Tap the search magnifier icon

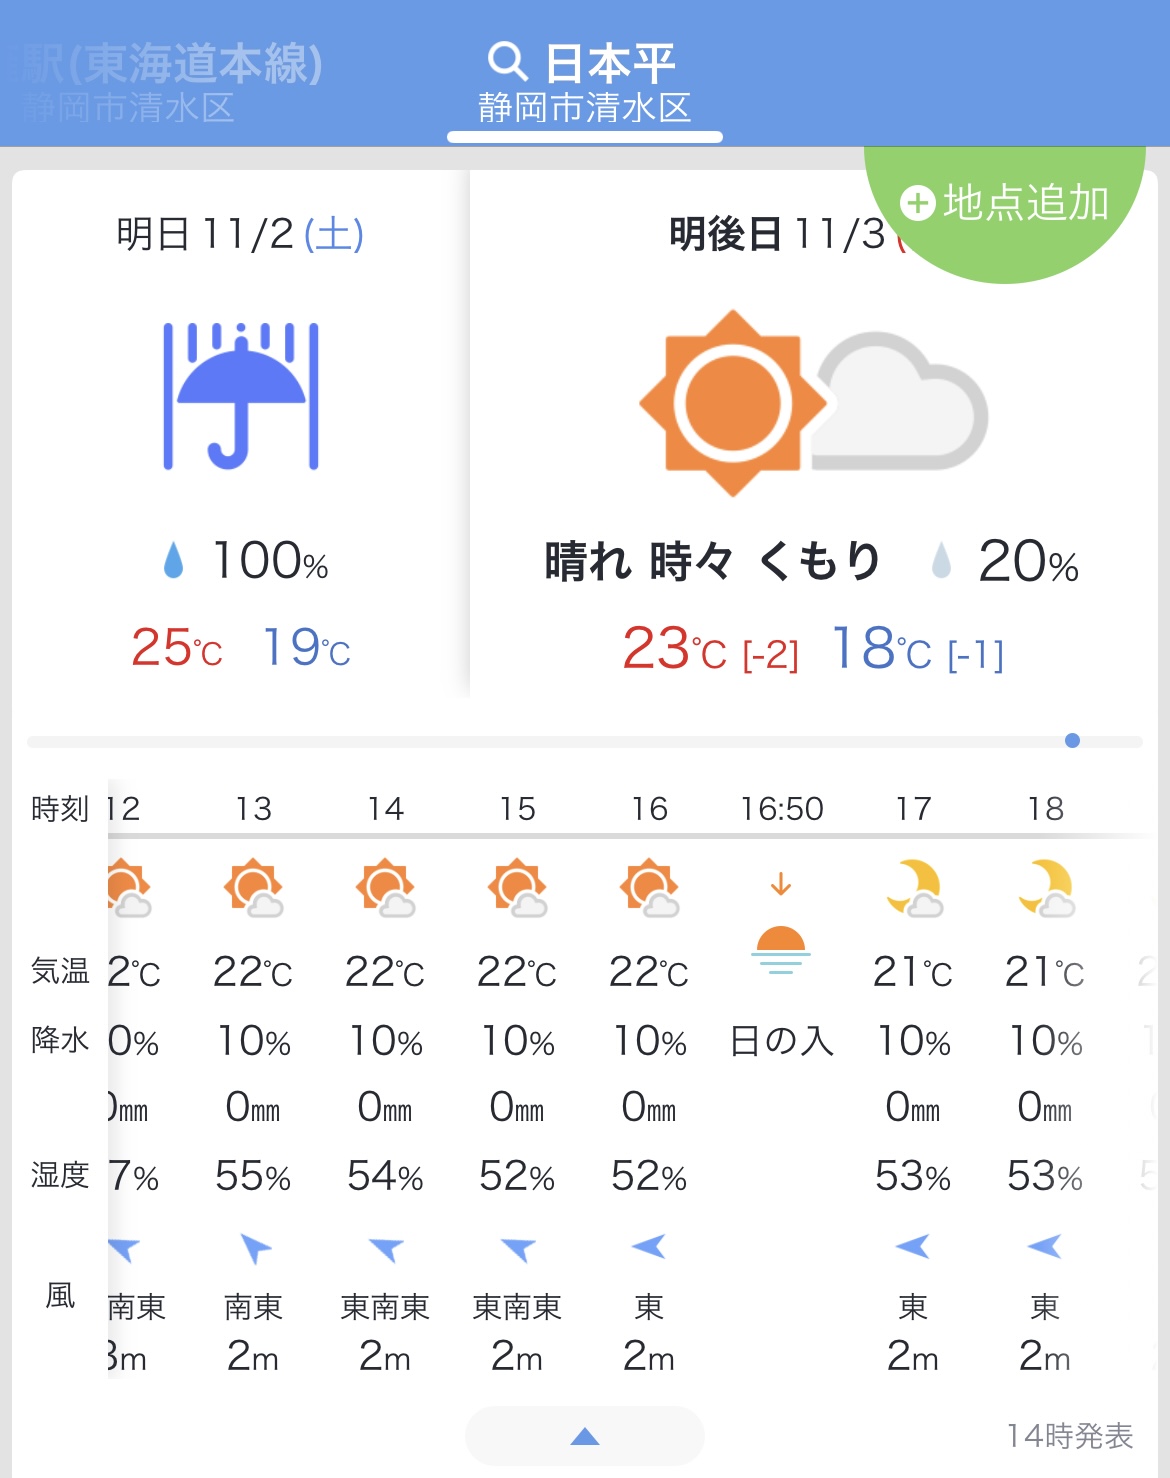click(507, 62)
